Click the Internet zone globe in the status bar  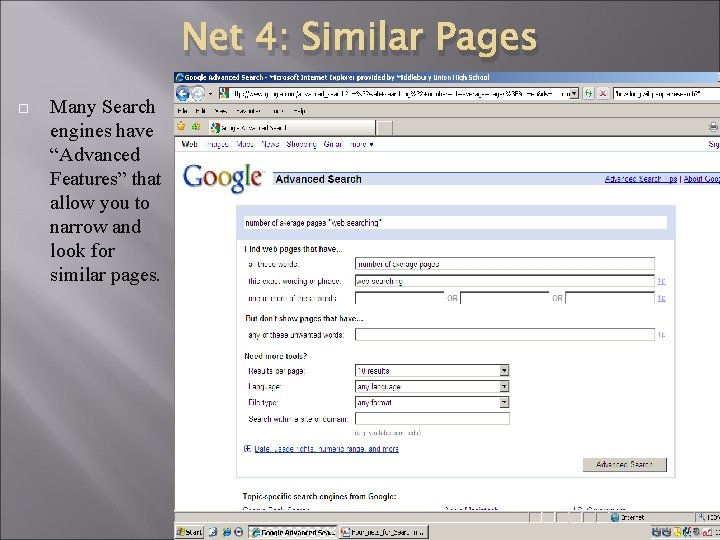tap(615, 518)
